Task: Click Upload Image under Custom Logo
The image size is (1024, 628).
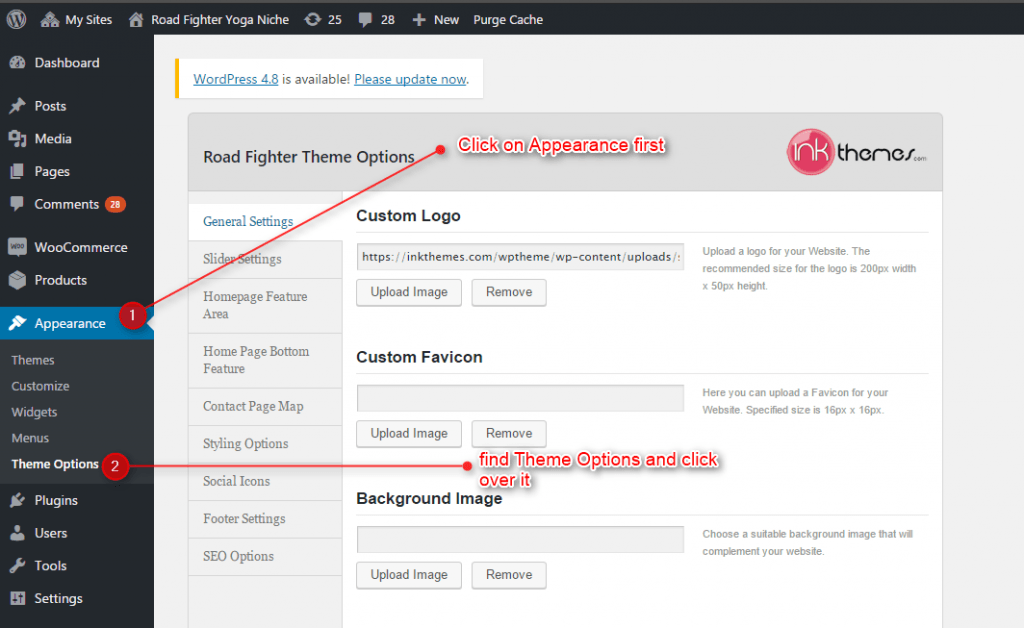Action: click(409, 292)
